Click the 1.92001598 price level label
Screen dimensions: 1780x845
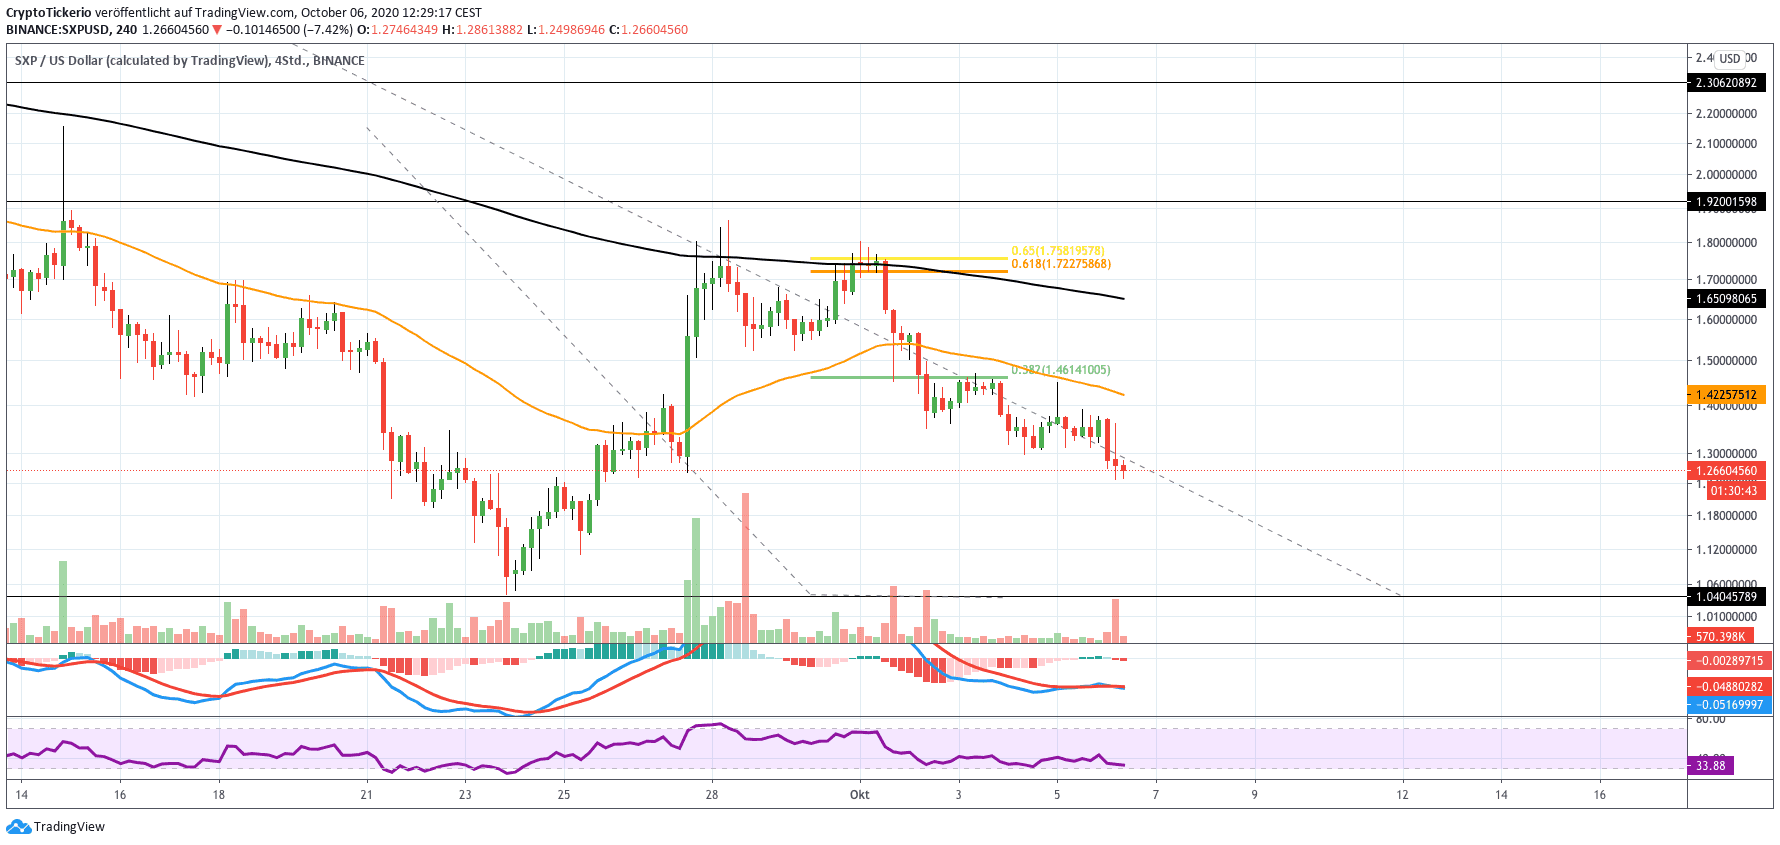[1727, 202]
